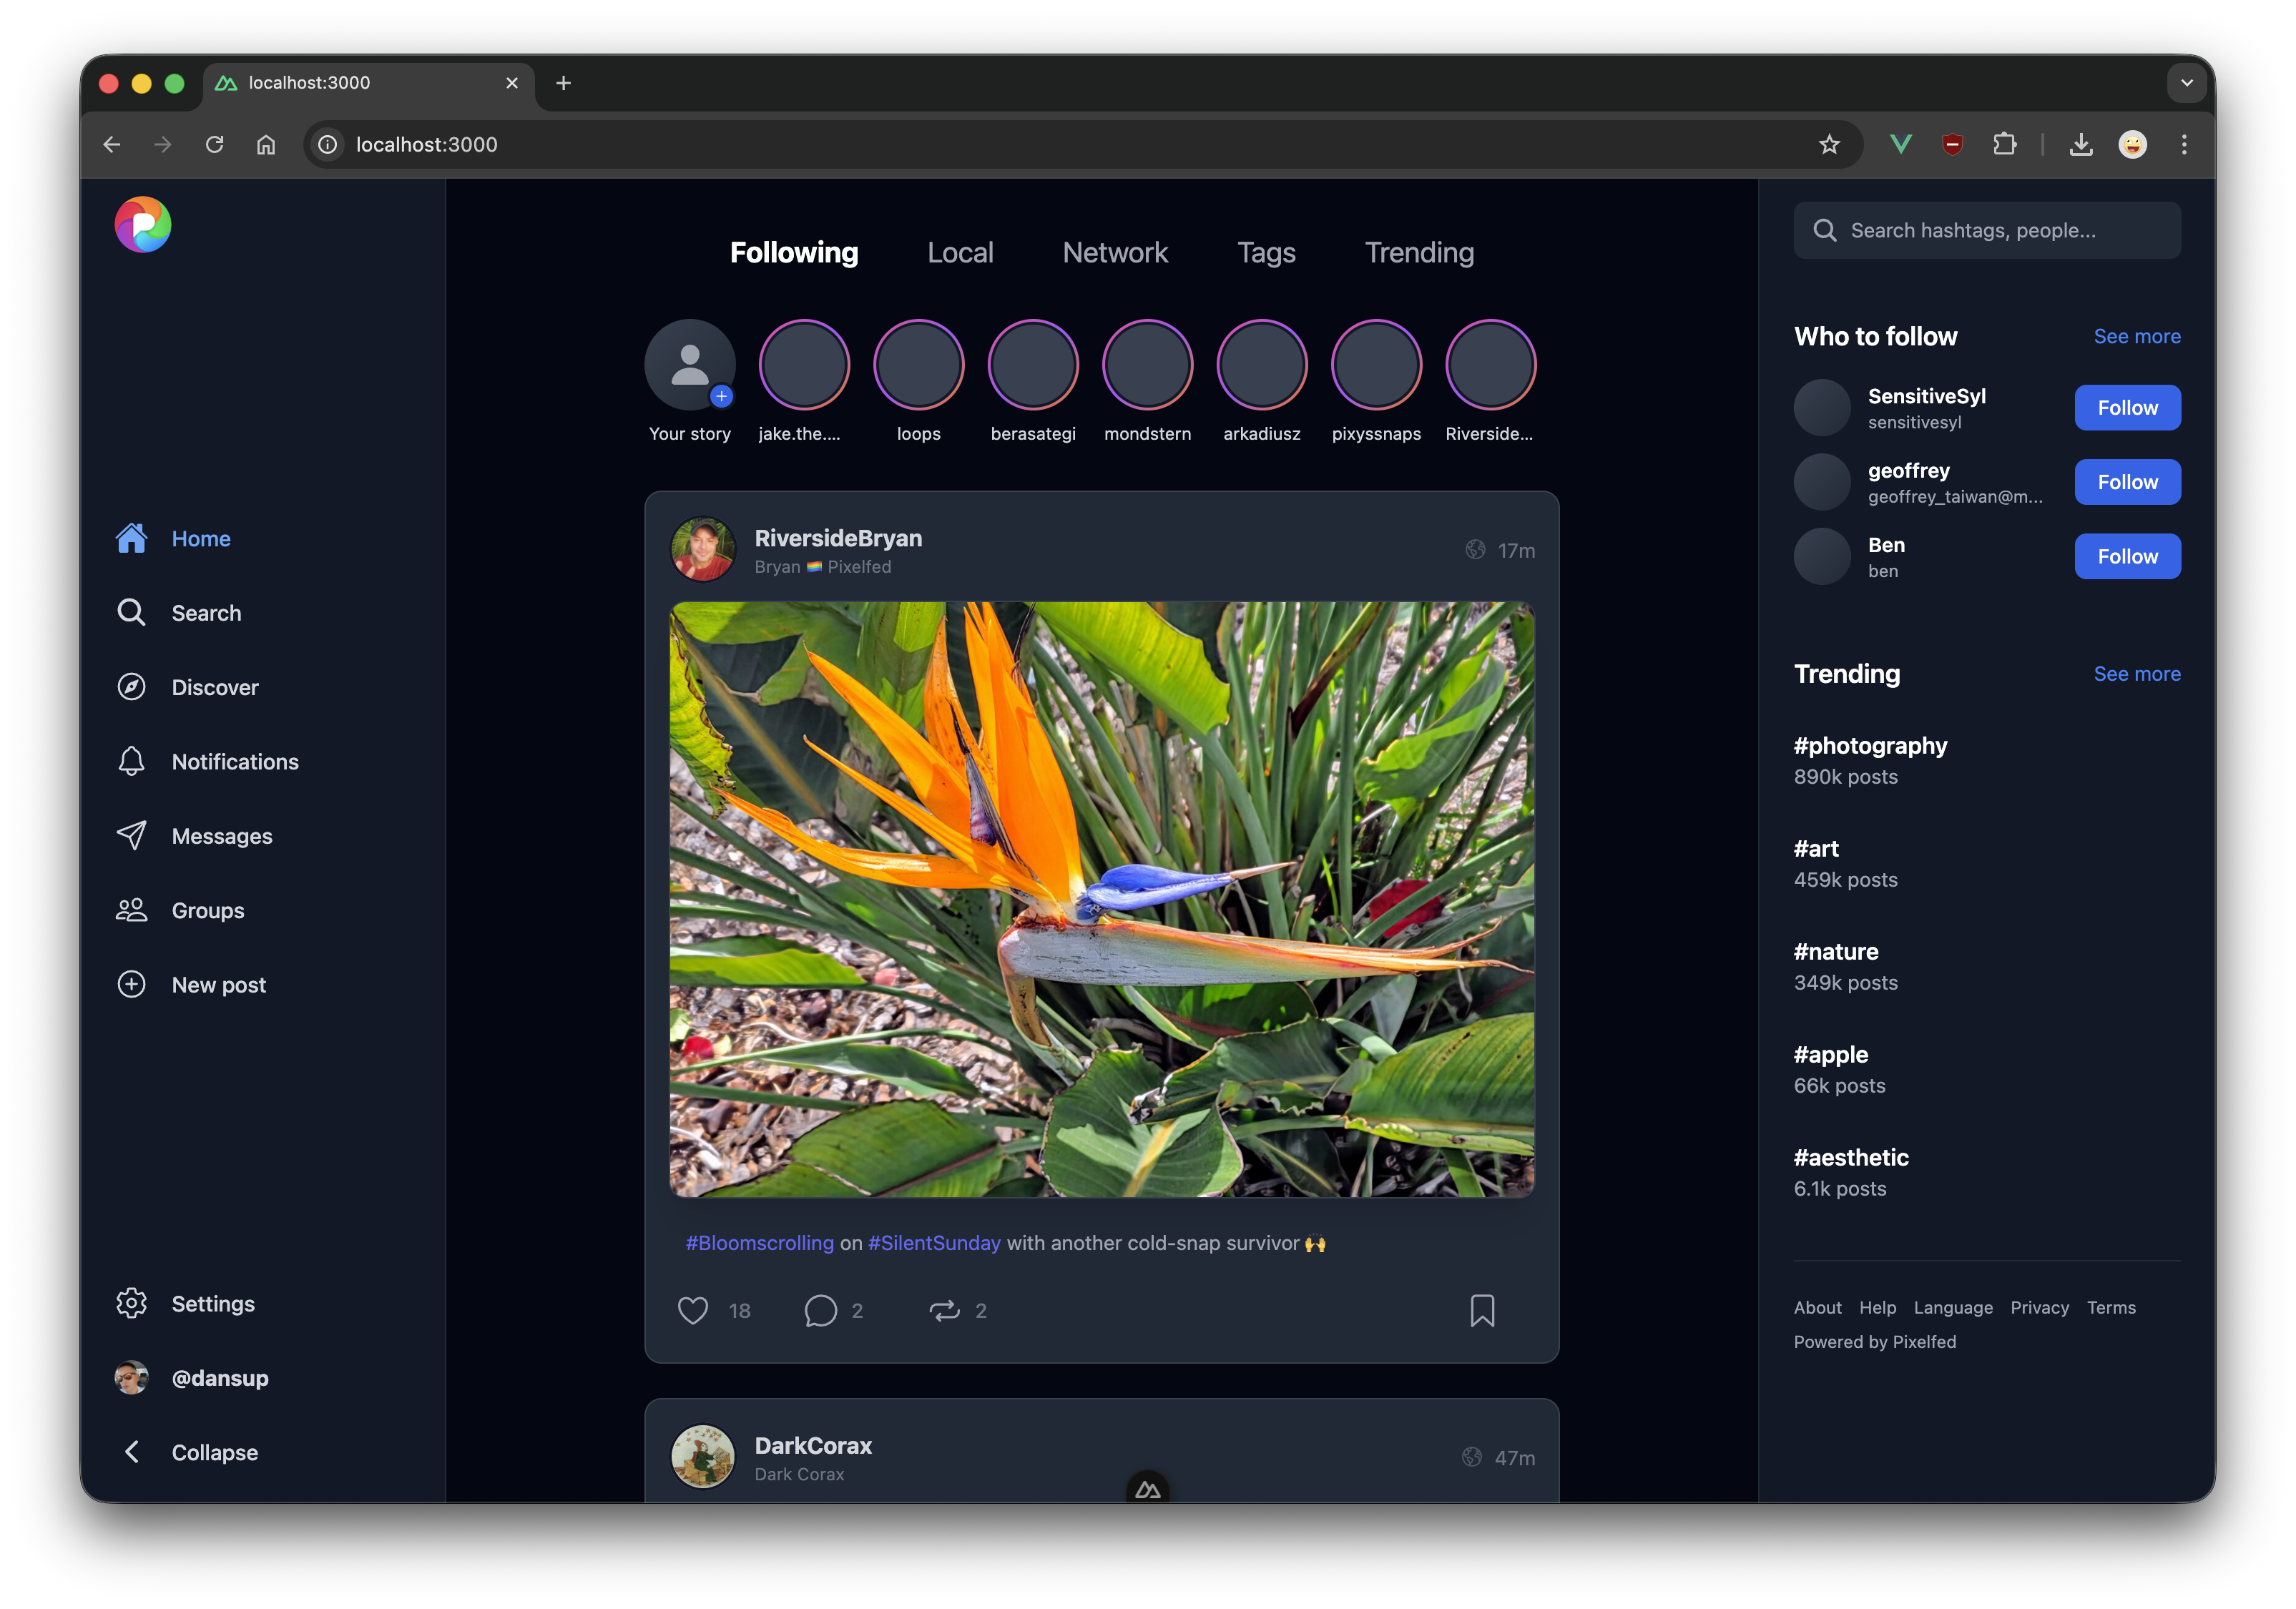Click the search hashtags and people field
The height and width of the screenshot is (1609, 2296).
point(1986,231)
